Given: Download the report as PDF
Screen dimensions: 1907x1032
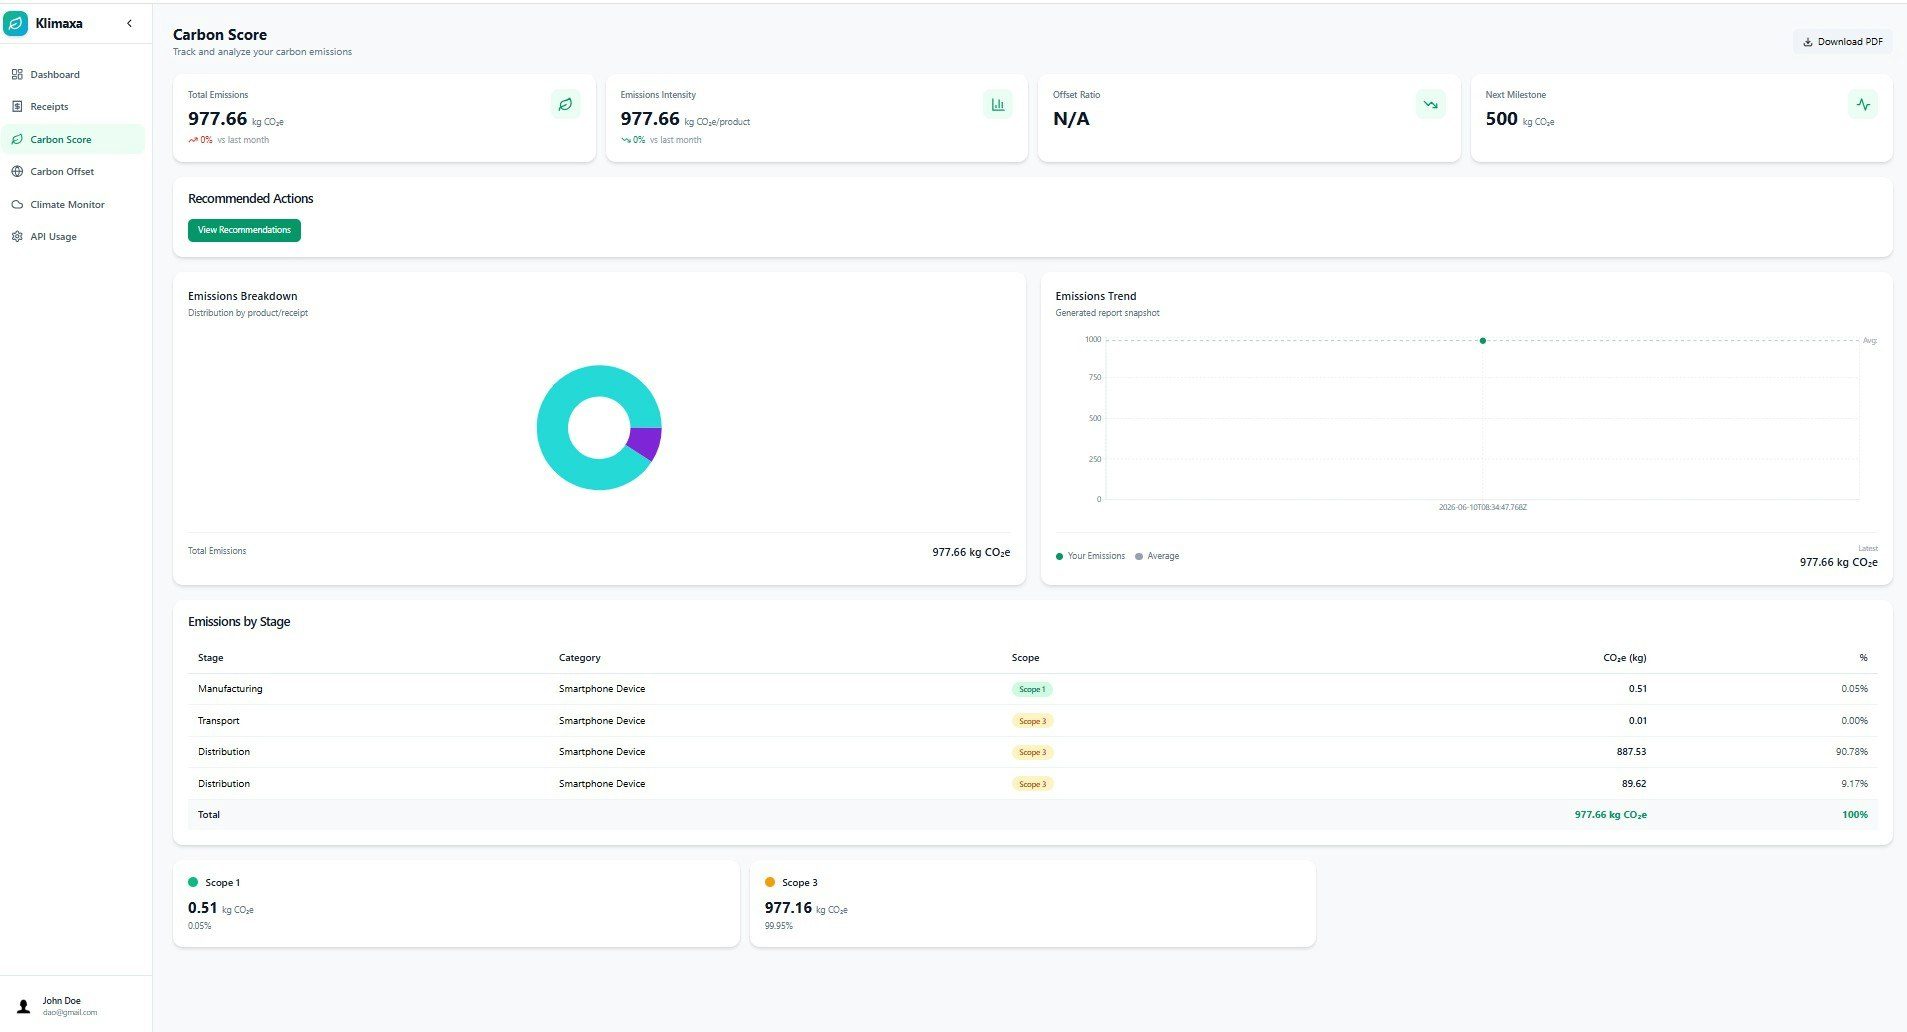Looking at the screenshot, I should click(1842, 42).
